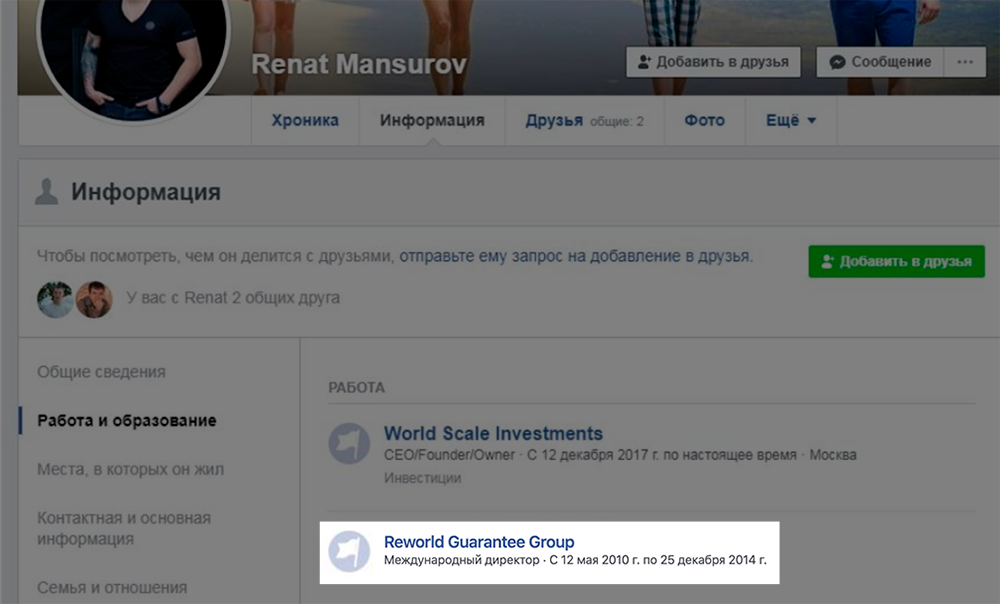Send a message with the Сообщение button
This screenshot has height=604, width=1000.
(880, 62)
